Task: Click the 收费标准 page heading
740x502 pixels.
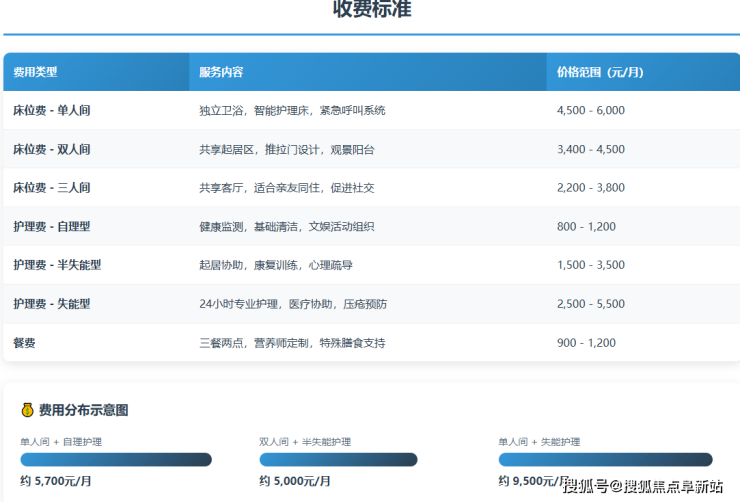Action: click(x=371, y=10)
